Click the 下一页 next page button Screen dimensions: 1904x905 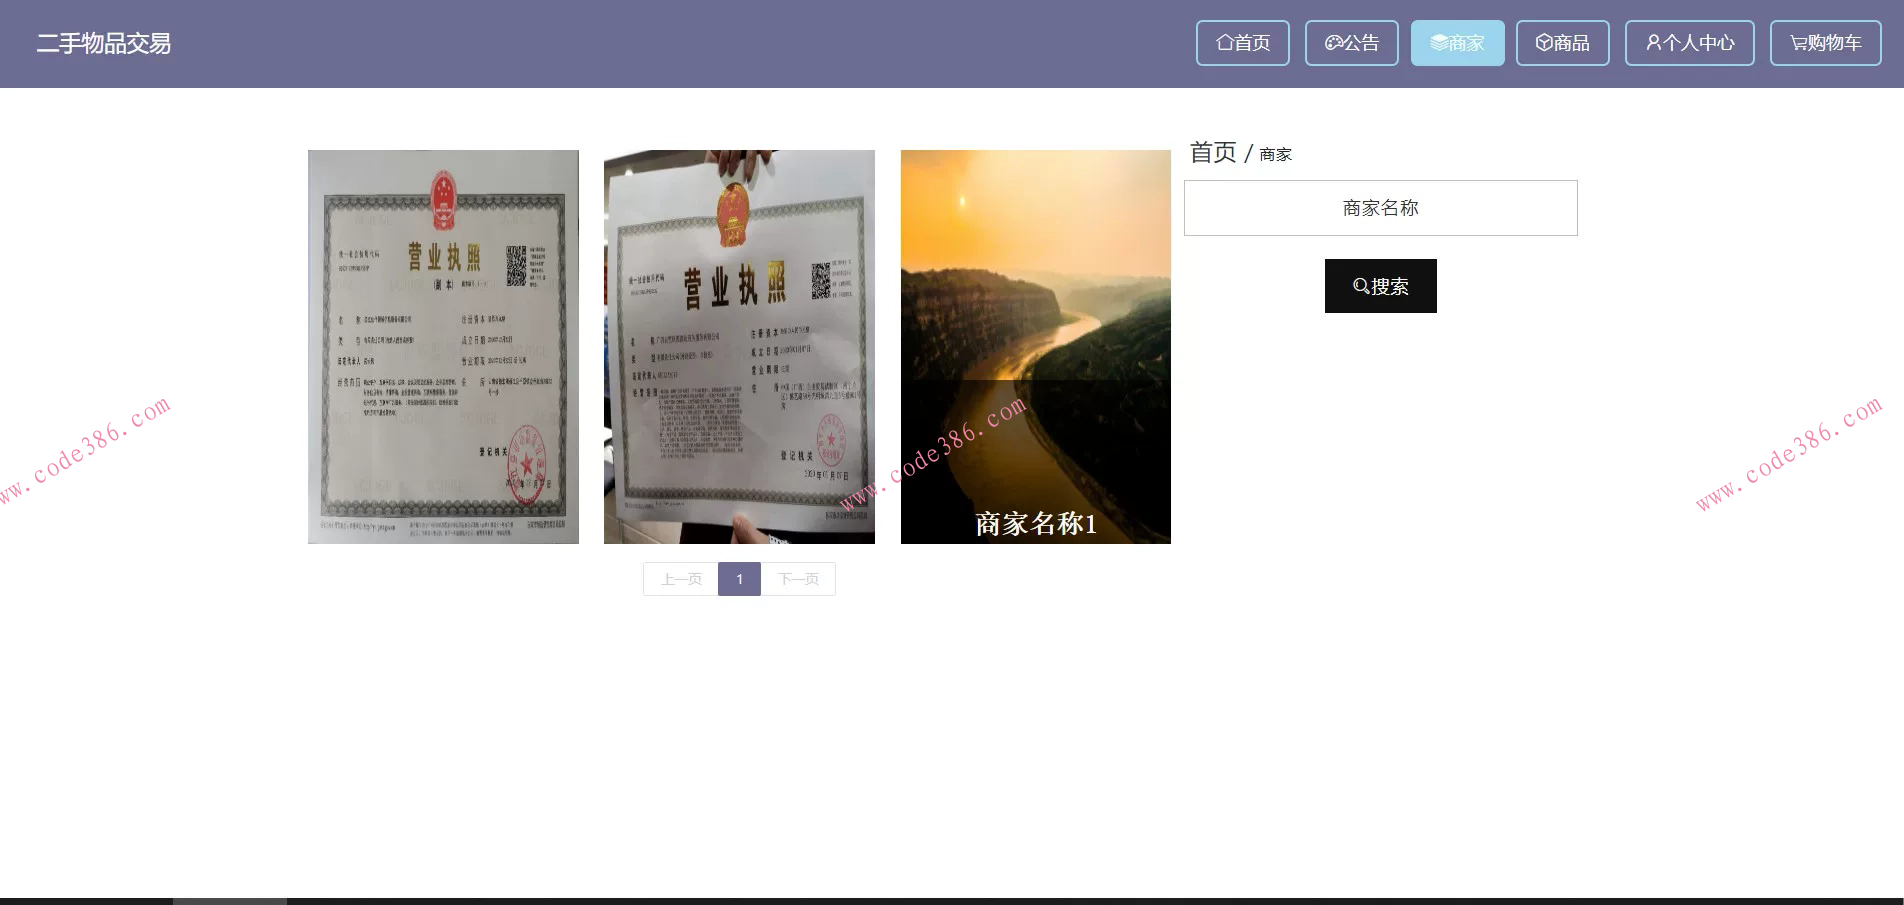click(x=798, y=579)
